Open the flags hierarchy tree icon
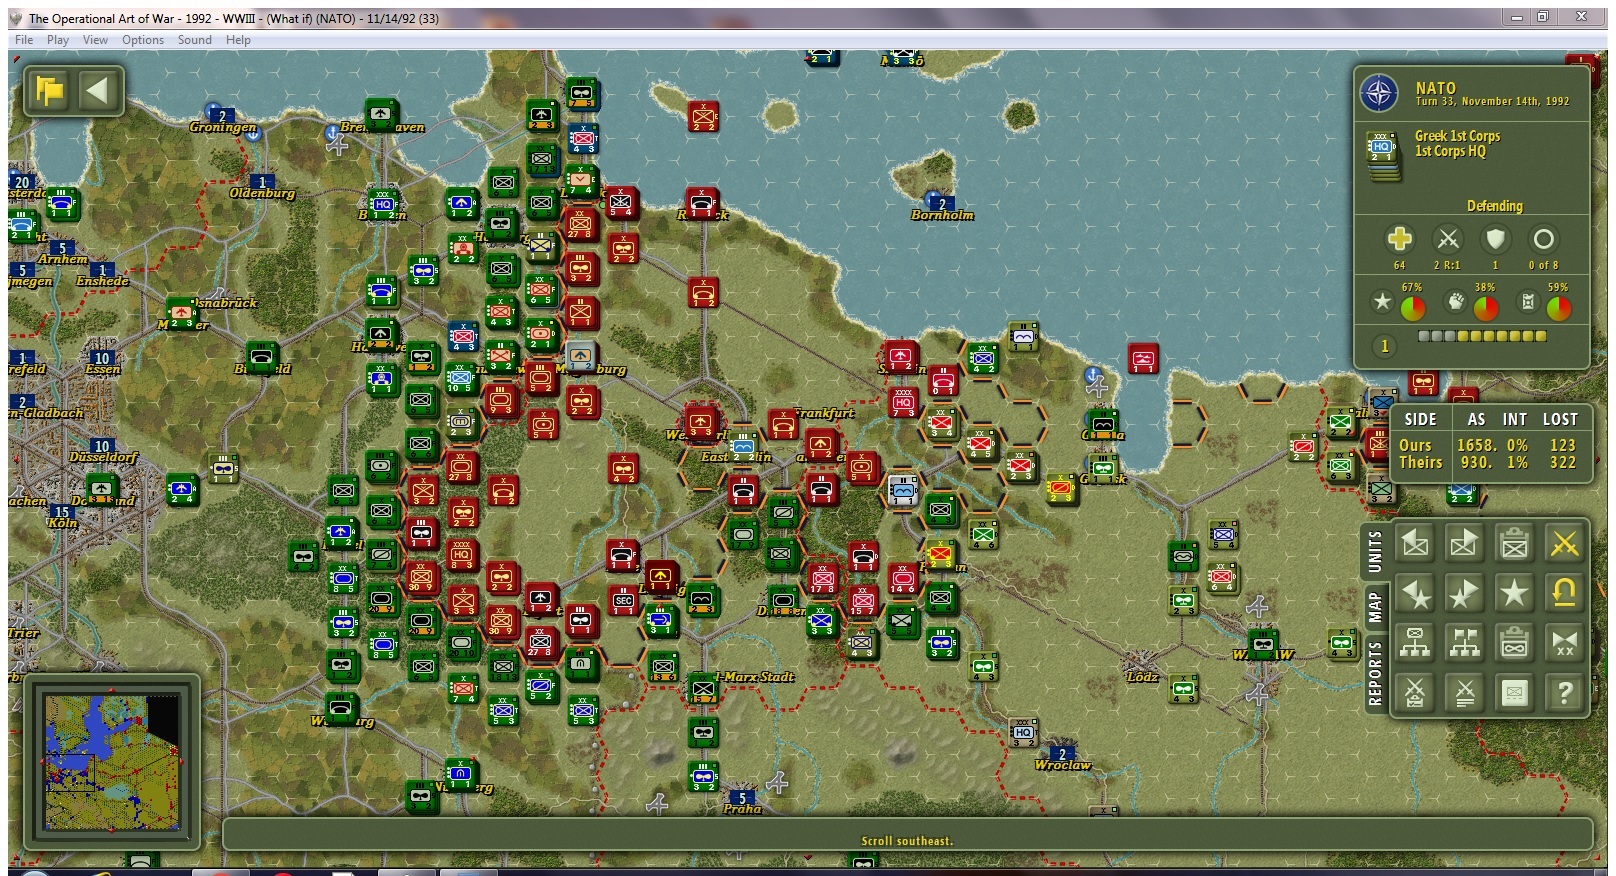 pos(1464,643)
